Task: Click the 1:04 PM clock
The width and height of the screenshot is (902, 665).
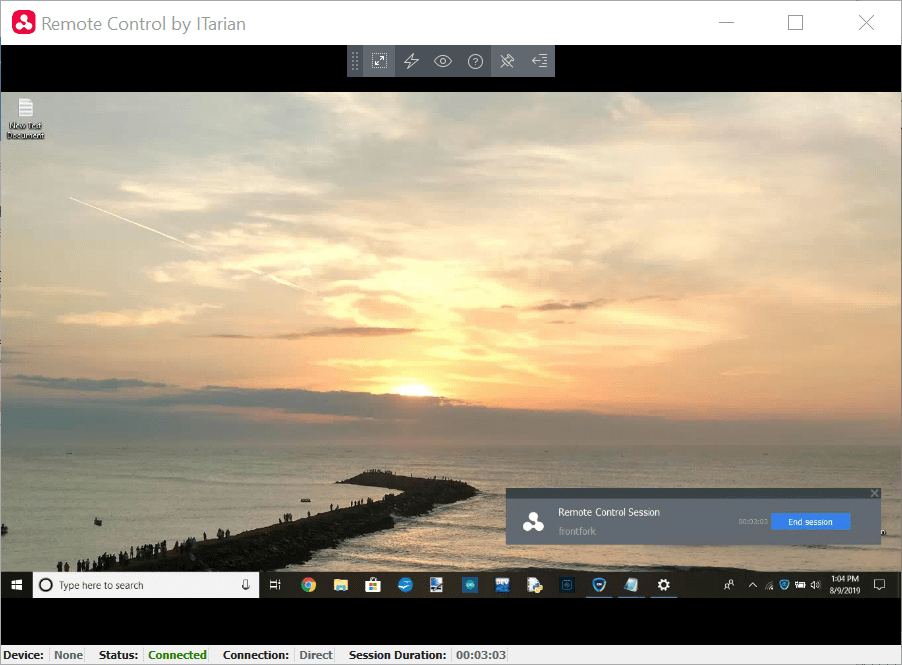Action: pos(844,579)
